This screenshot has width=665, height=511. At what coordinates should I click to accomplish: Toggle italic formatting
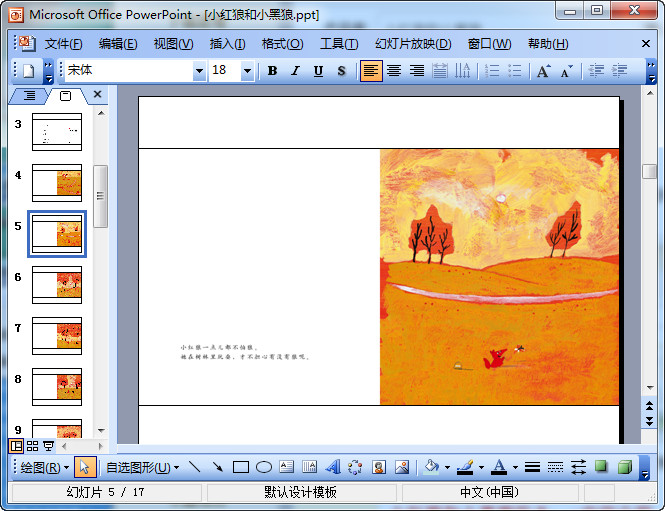click(295, 71)
